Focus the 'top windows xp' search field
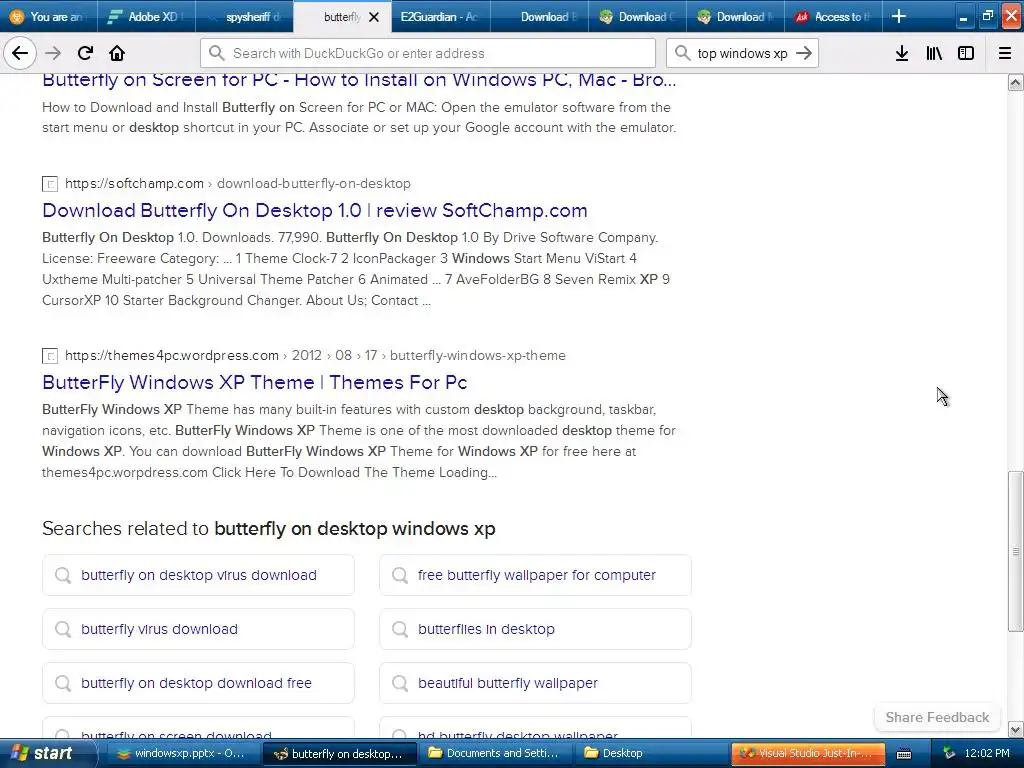 [x=743, y=53]
